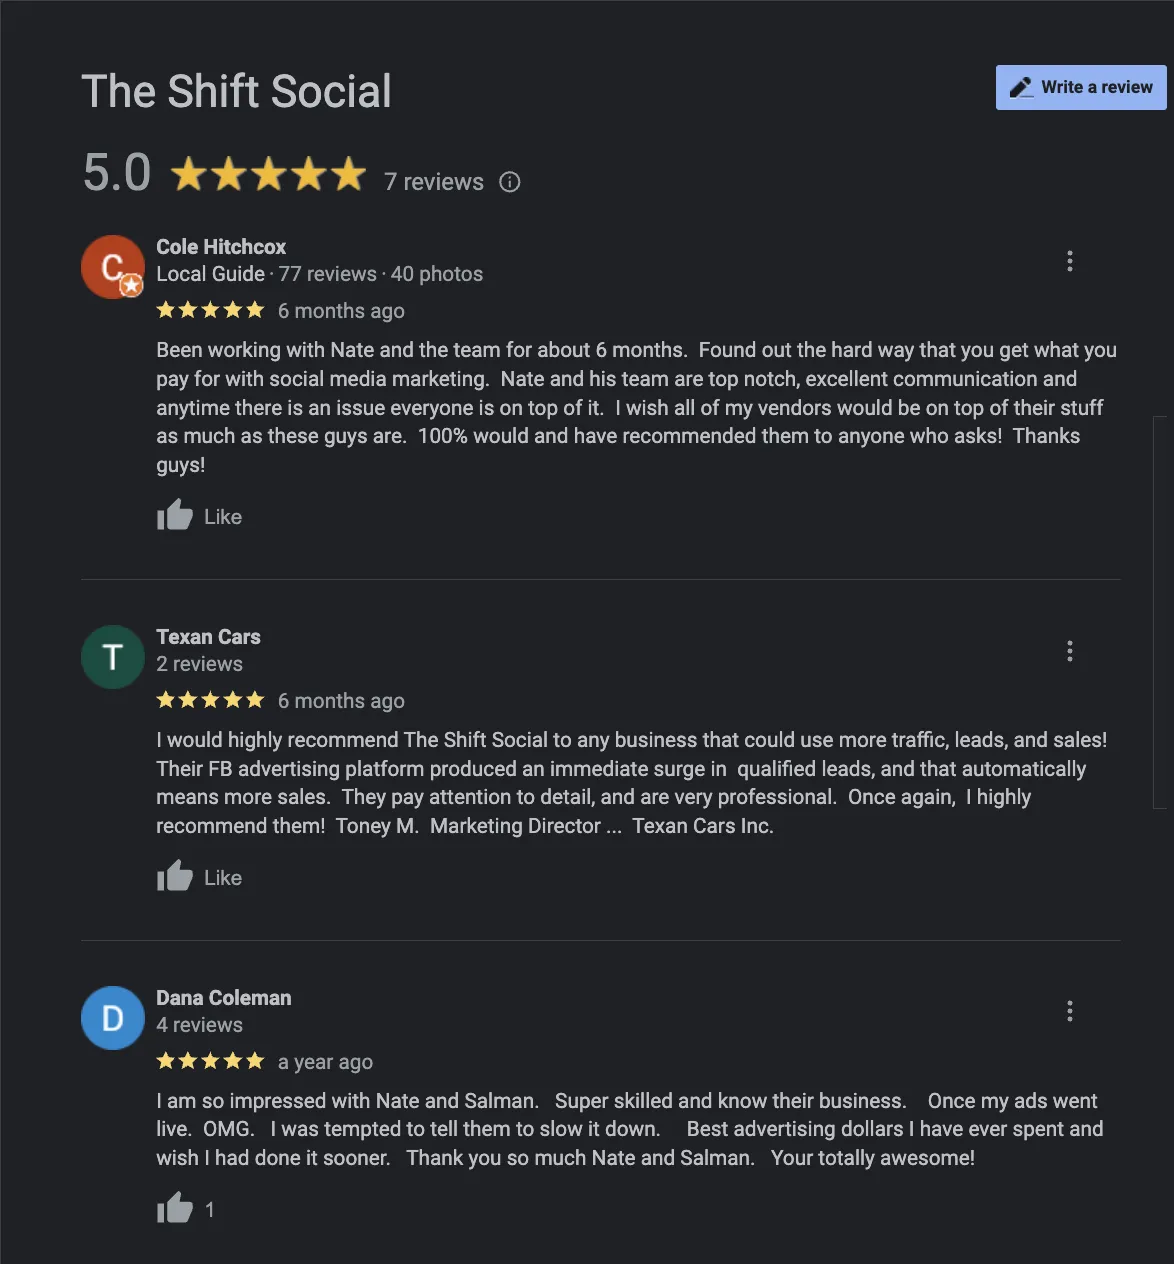Click the star rating on Dana Coleman's review
The image size is (1174, 1264).
coord(210,1061)
